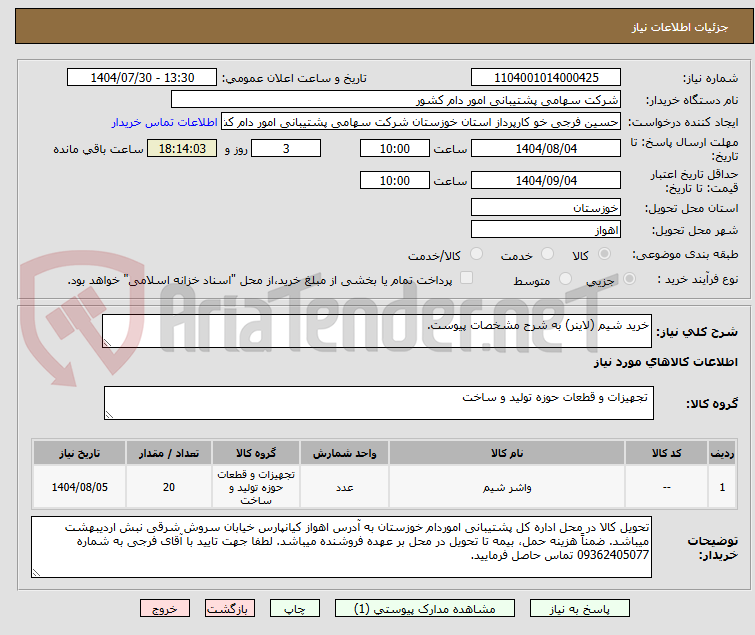Click the گروه کالا table column header
The width and height of the screenshot is (755, 635).
tap(256, 453)
